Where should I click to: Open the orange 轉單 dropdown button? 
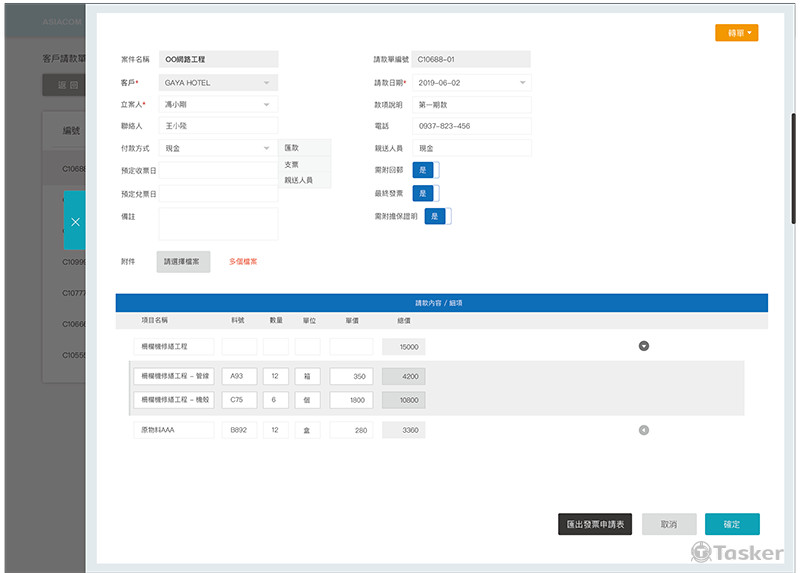tap(736, 33)
